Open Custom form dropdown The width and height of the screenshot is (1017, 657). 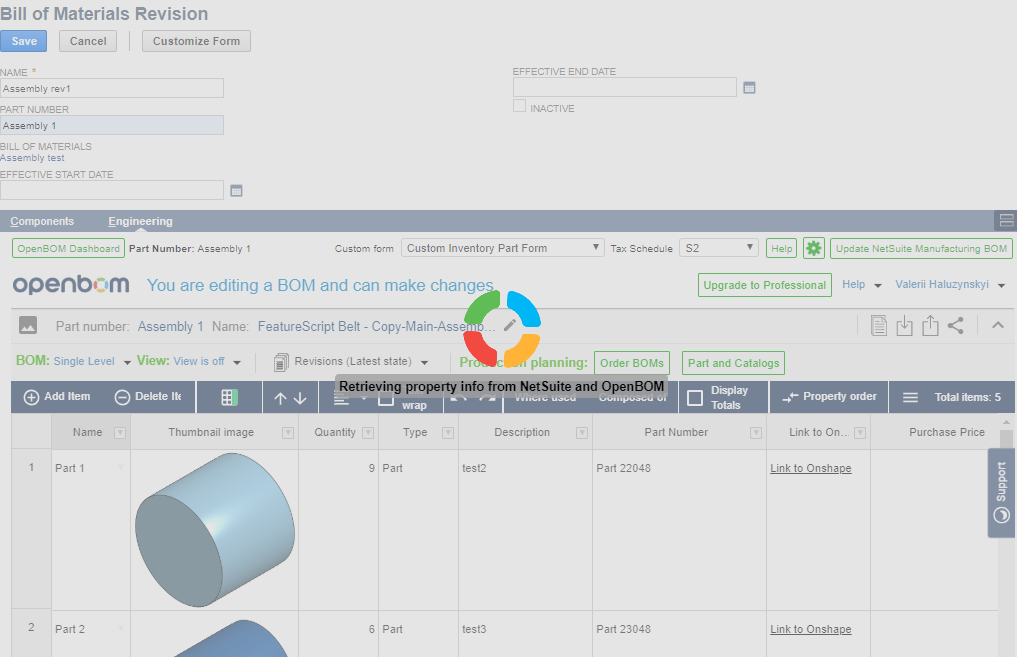tap(502, 248)
